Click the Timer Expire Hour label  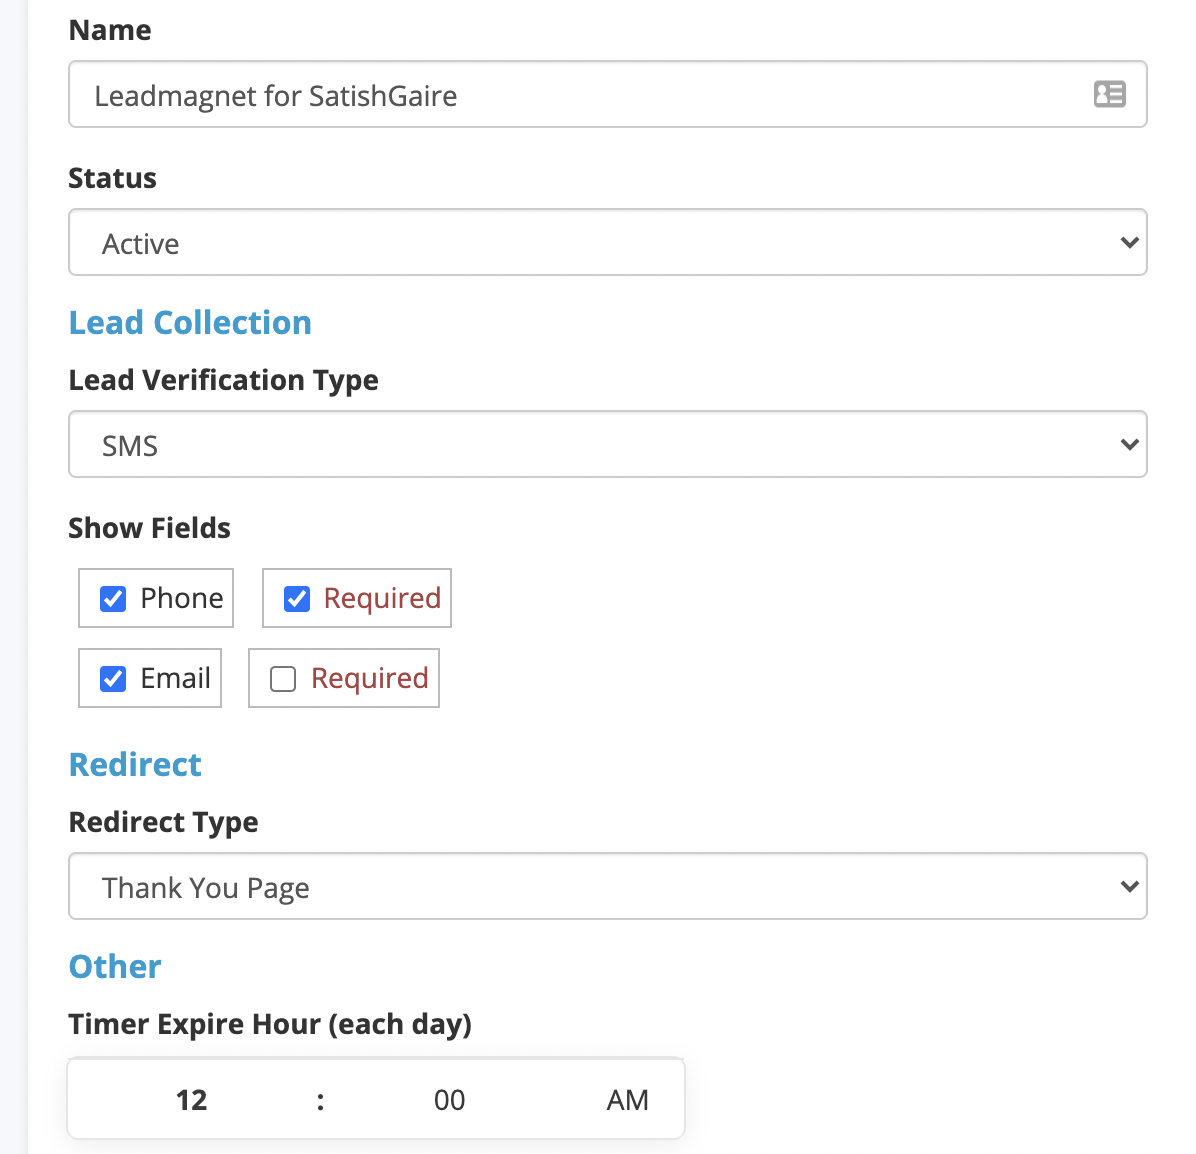[x=270, y=1024]
